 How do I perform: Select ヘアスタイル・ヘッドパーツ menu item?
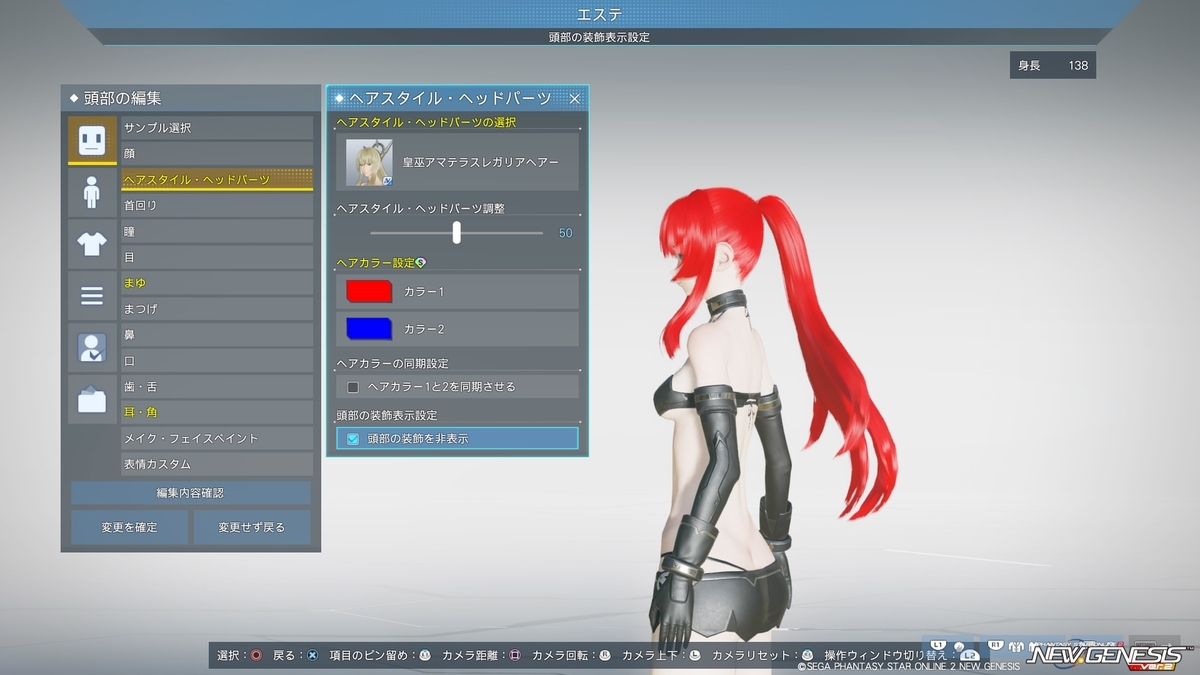[217, 180]
